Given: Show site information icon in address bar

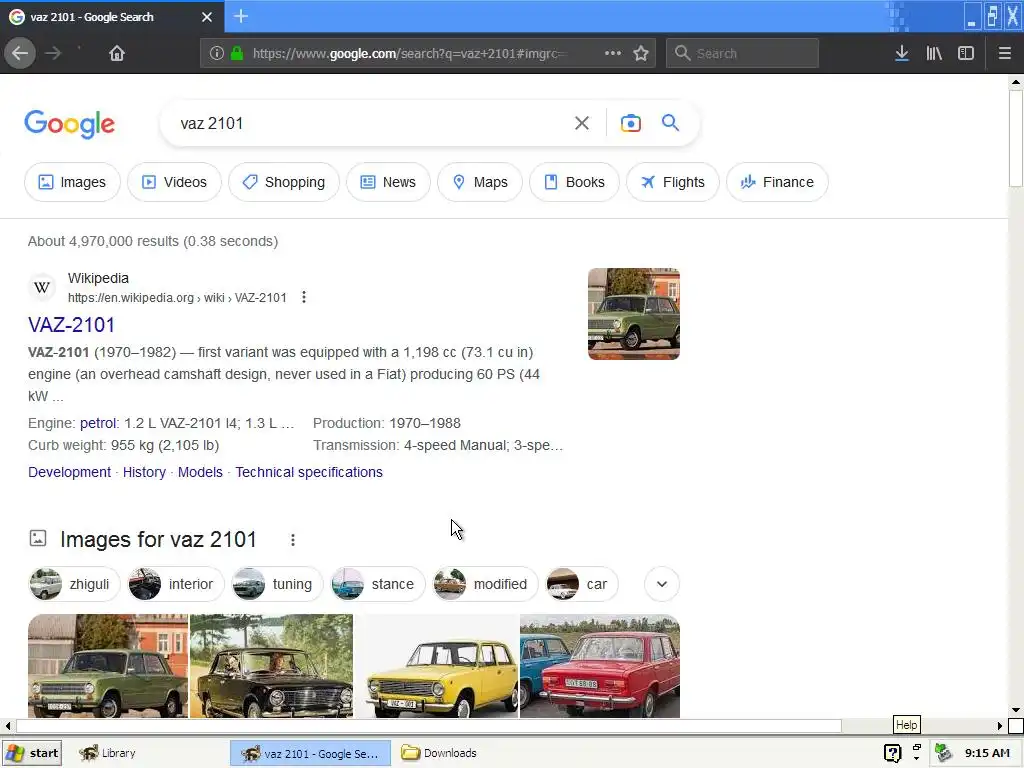Looking at the screenshot, I should pyautogui.click(x=216, y=54).
